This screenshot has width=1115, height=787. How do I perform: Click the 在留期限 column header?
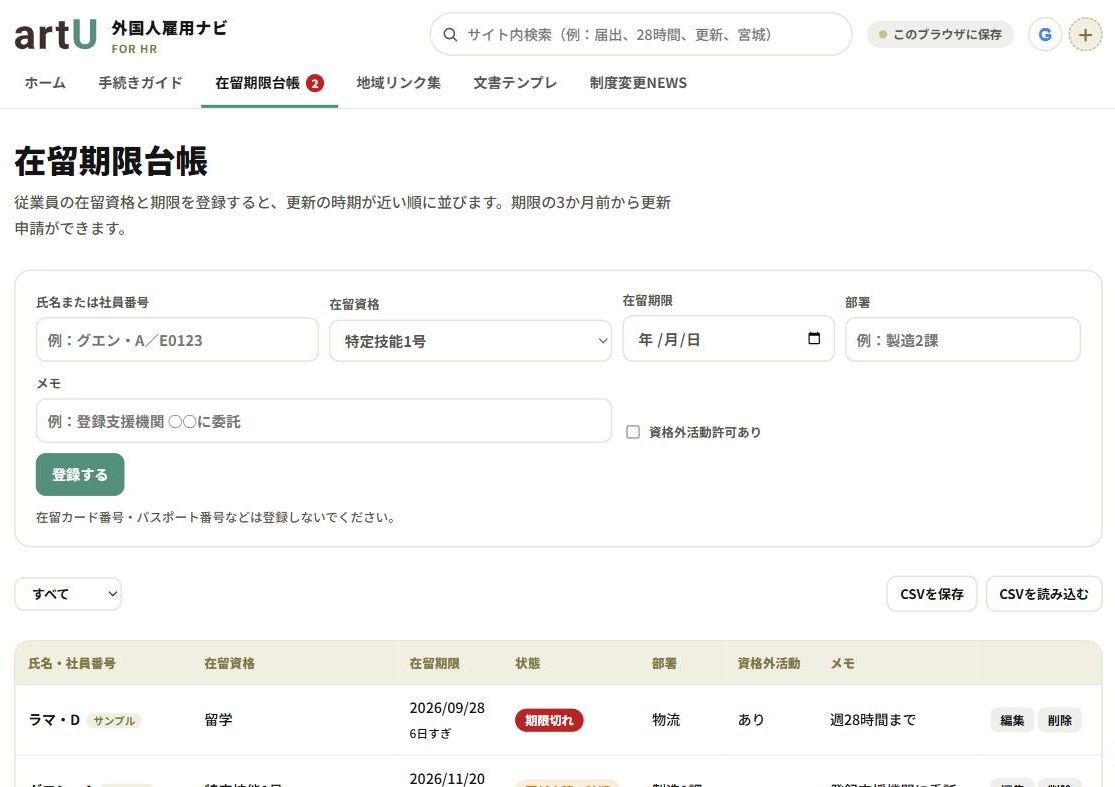434,663
